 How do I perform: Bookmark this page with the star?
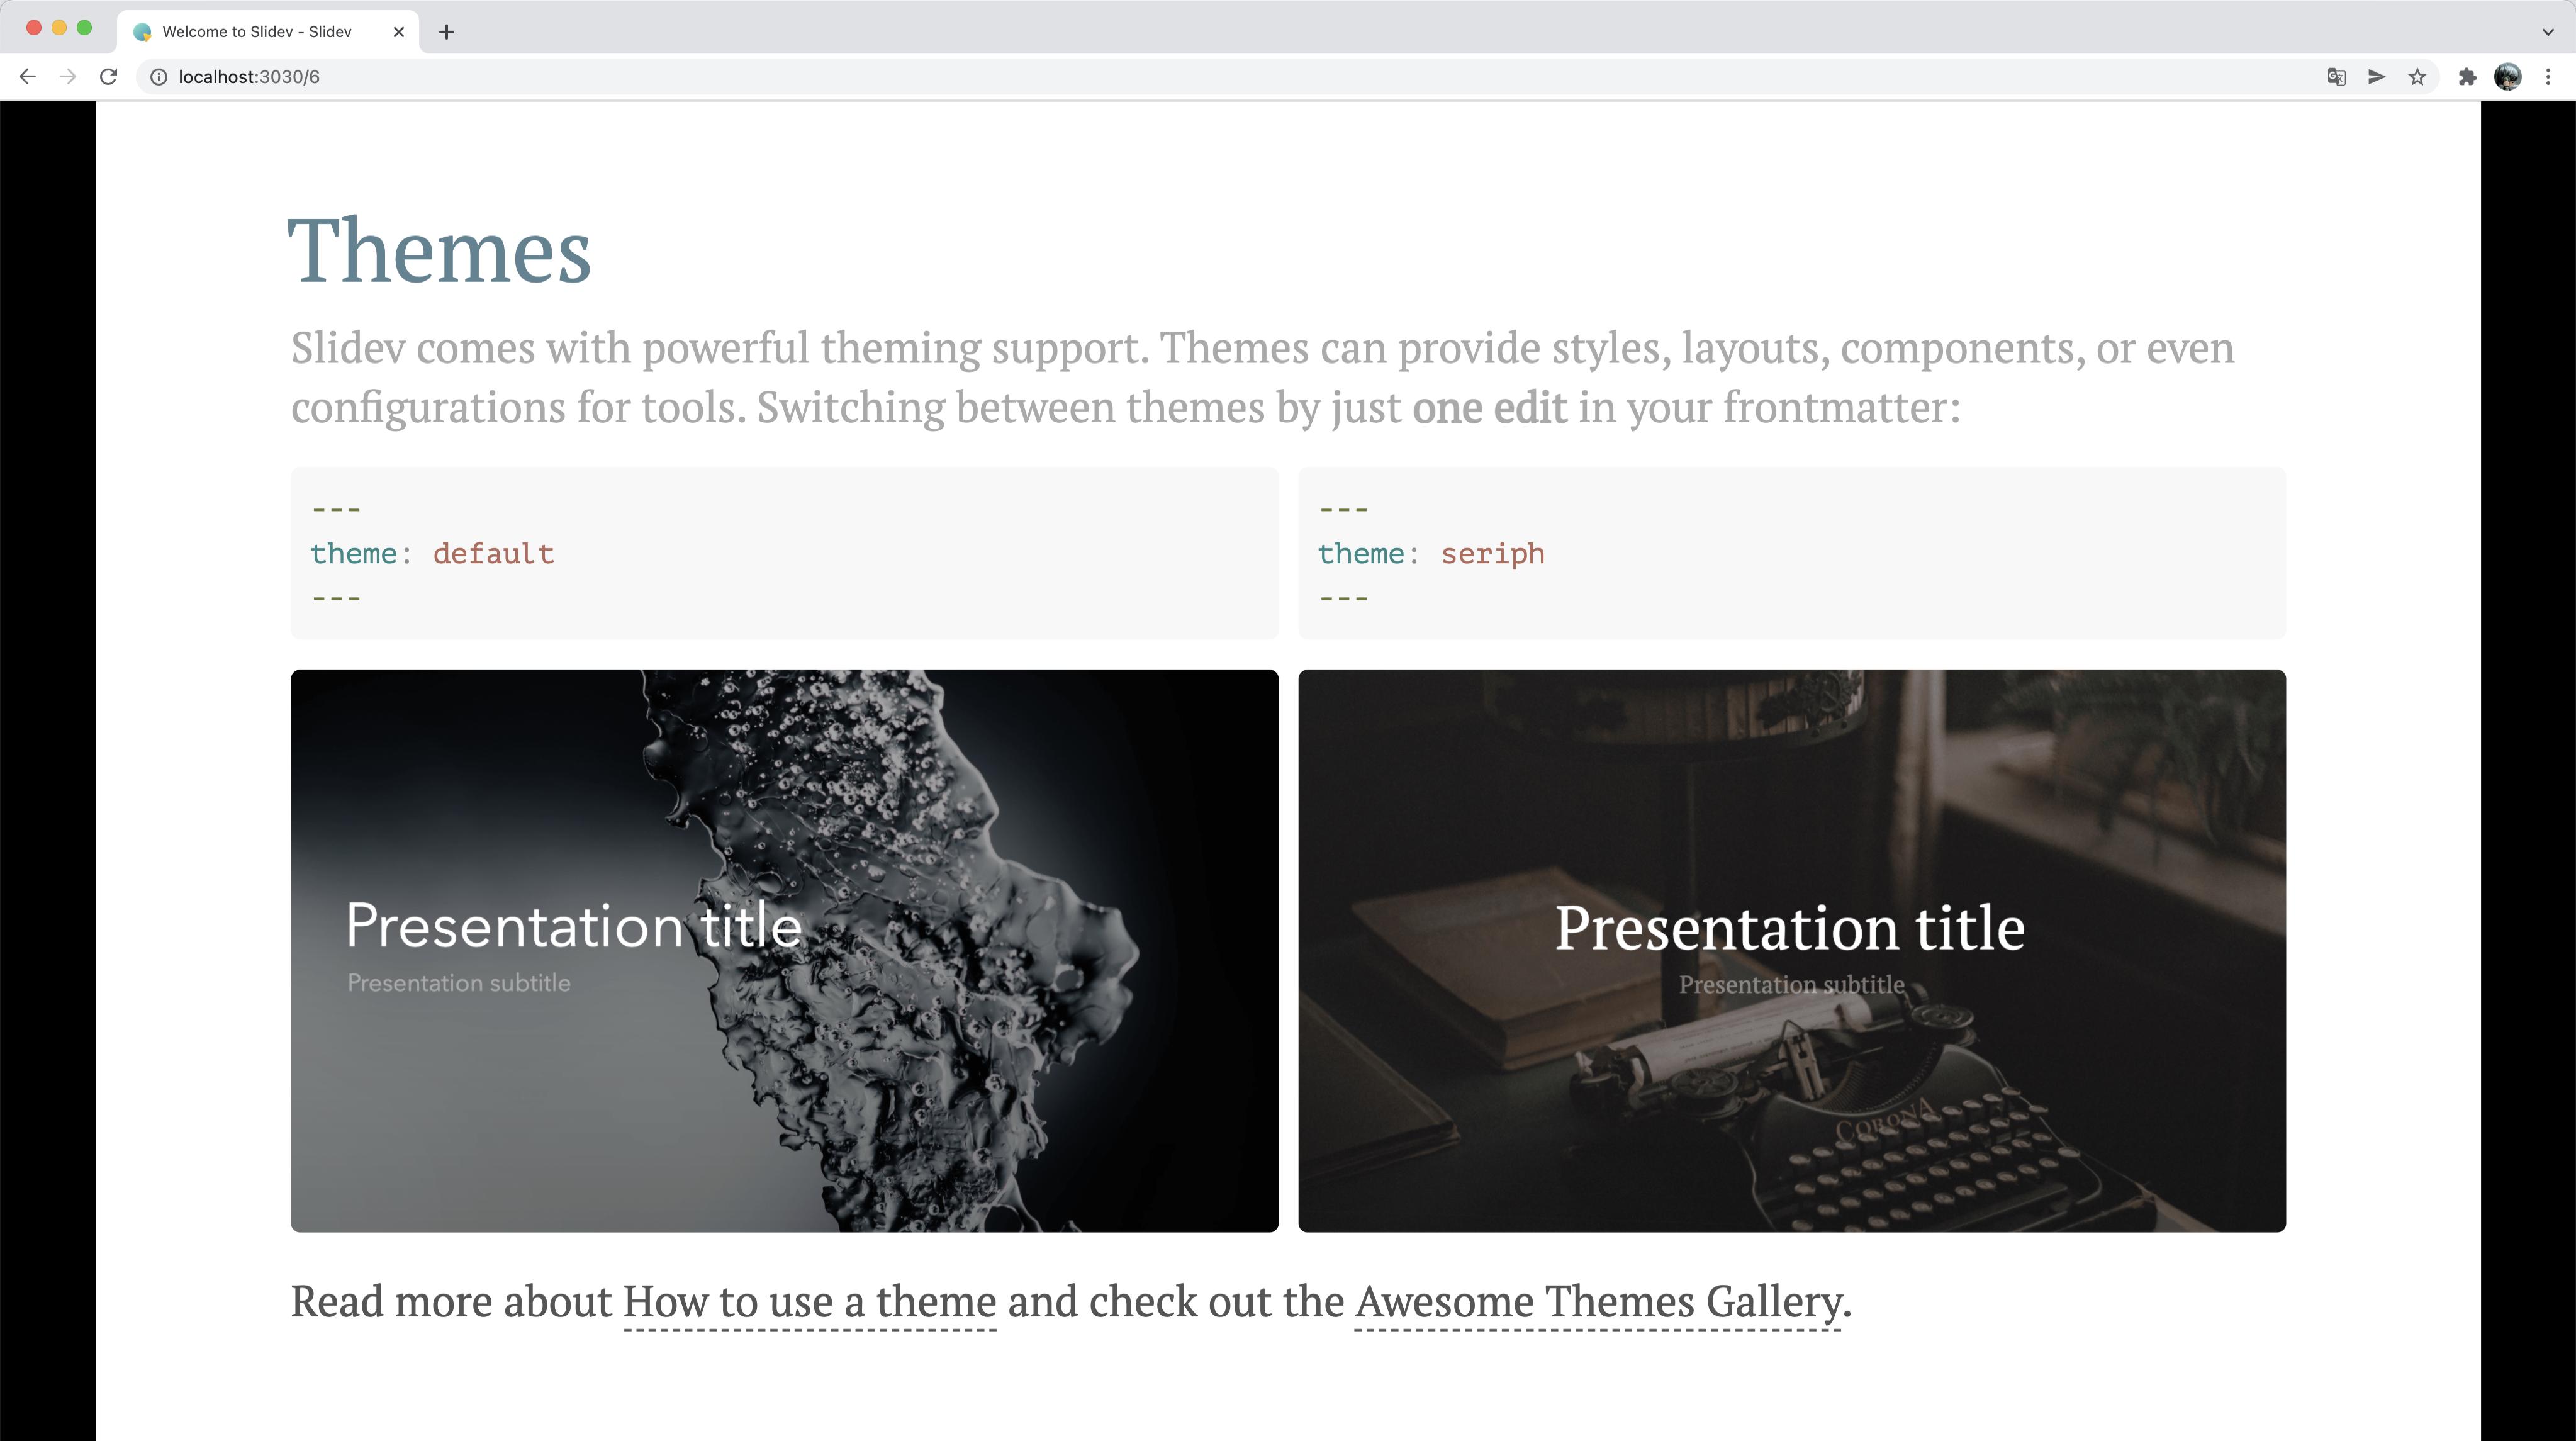[x=2417, y=77]
